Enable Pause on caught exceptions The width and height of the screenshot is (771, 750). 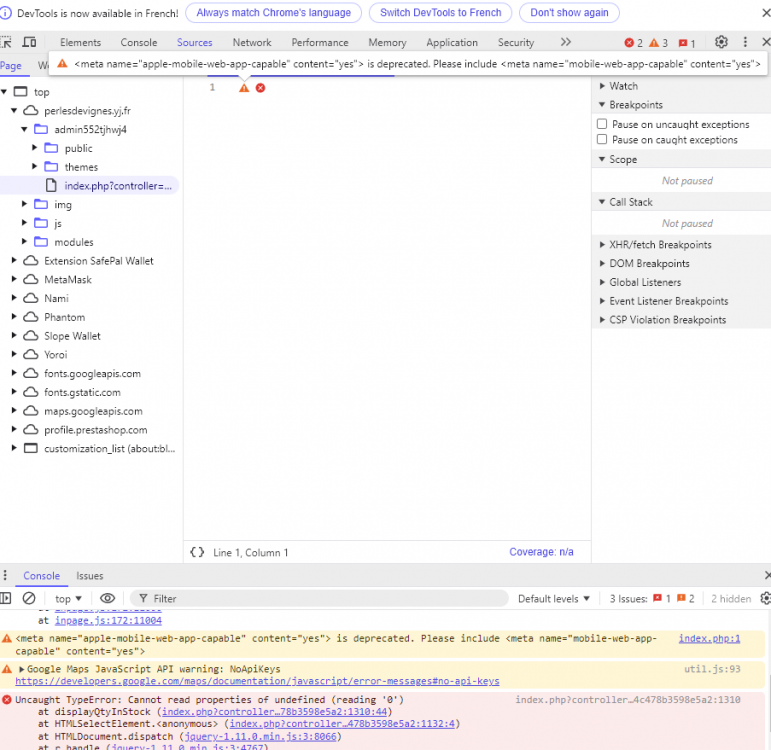(602, 139)
